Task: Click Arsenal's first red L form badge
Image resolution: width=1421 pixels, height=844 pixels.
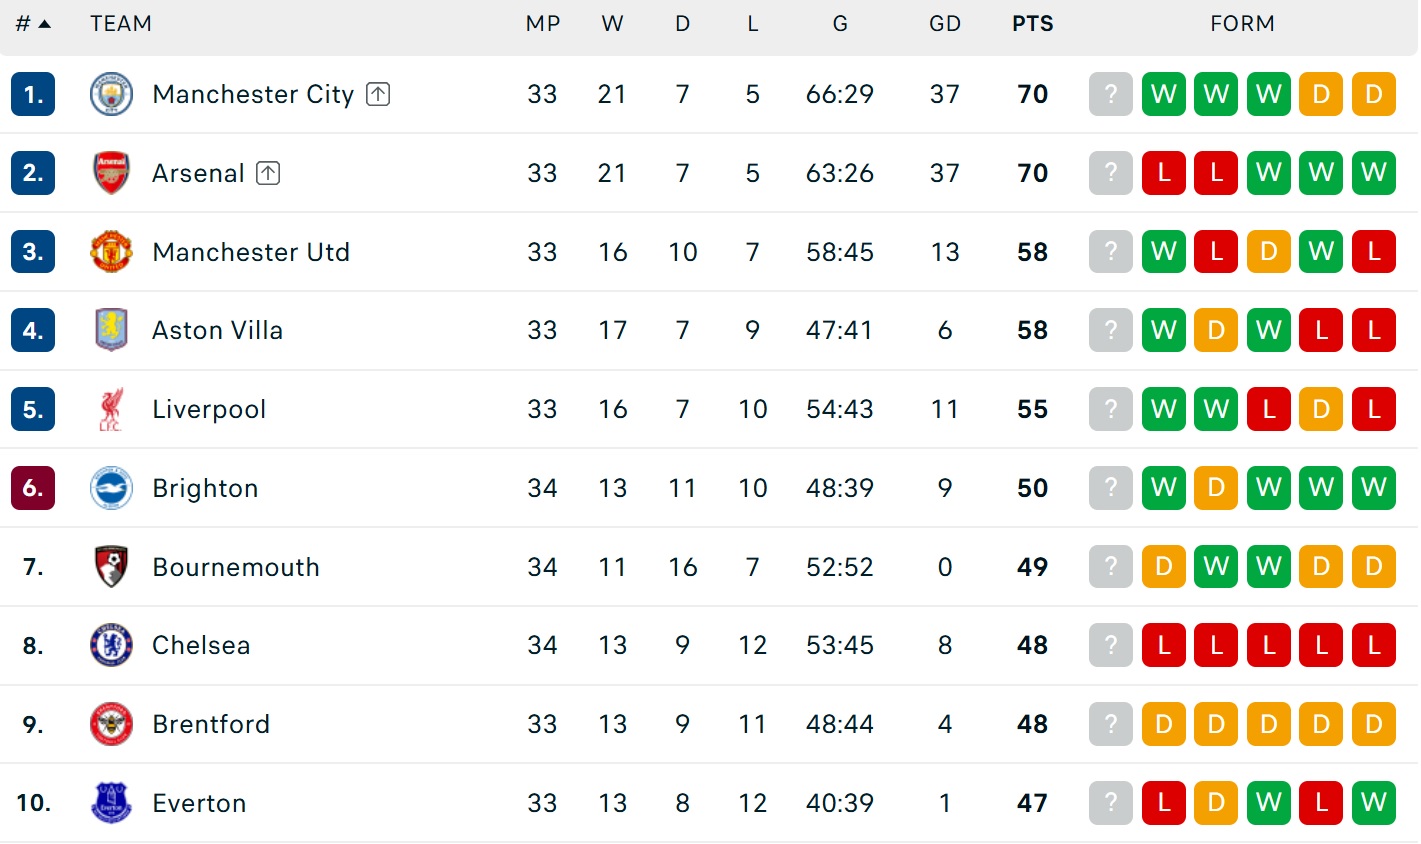Action: click(1163, 173)
